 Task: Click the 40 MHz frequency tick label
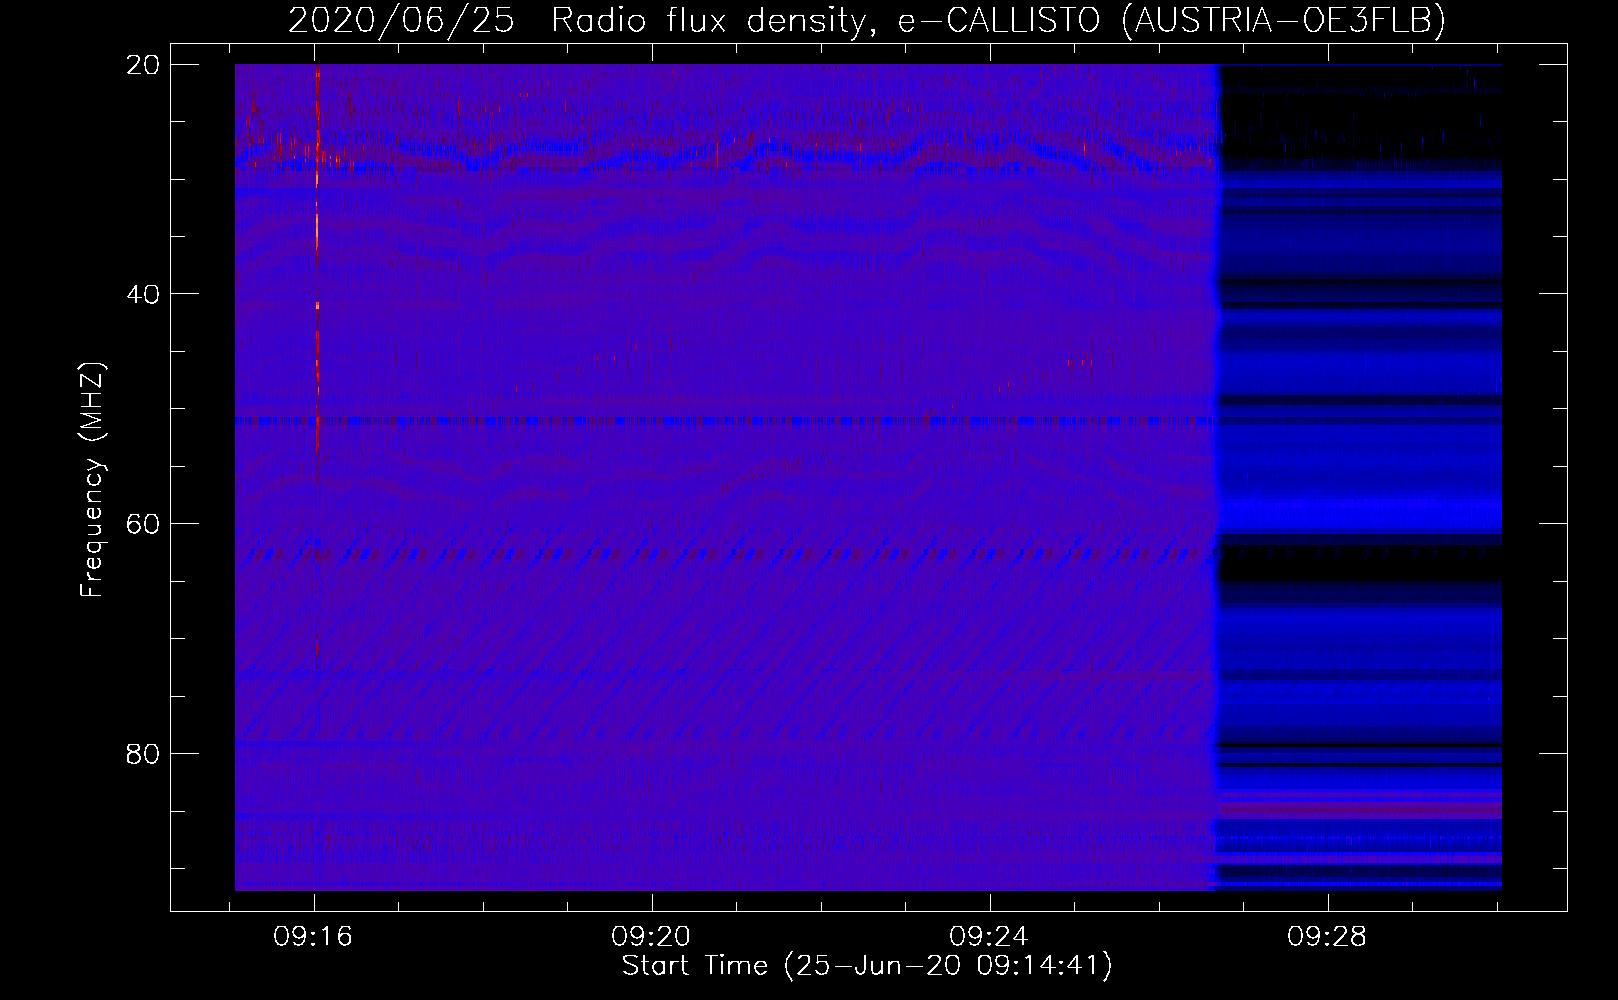tap(144, 294)
